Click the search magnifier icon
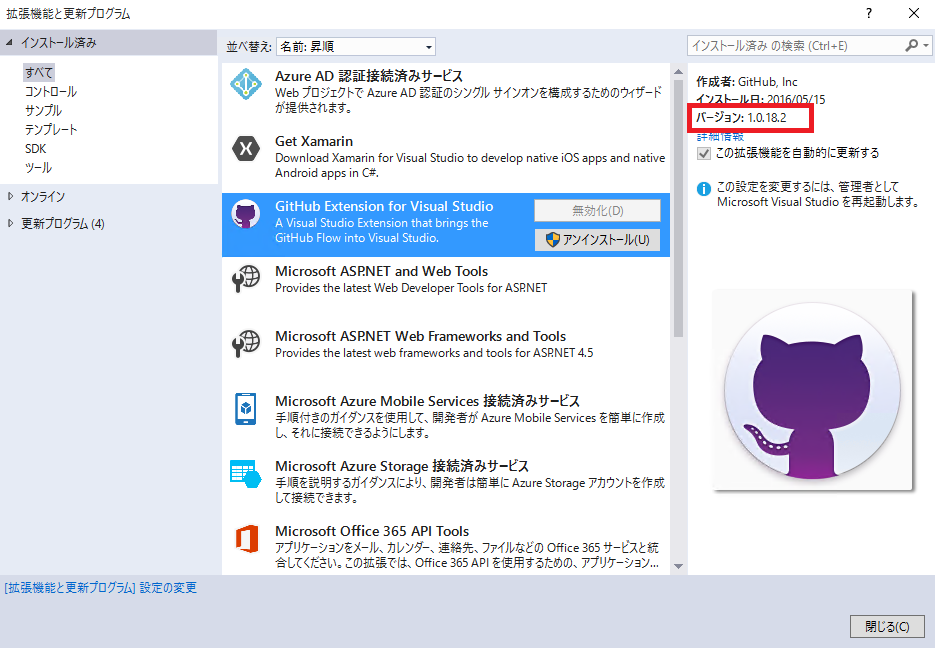This screenshot has width=935, height=648. [x=911, y=45]
